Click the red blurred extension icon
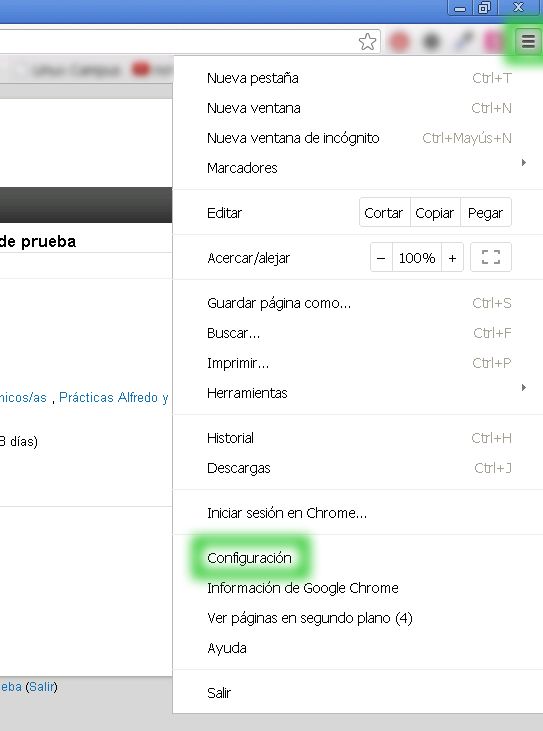The image size is (543, 731). click(399, 42)
